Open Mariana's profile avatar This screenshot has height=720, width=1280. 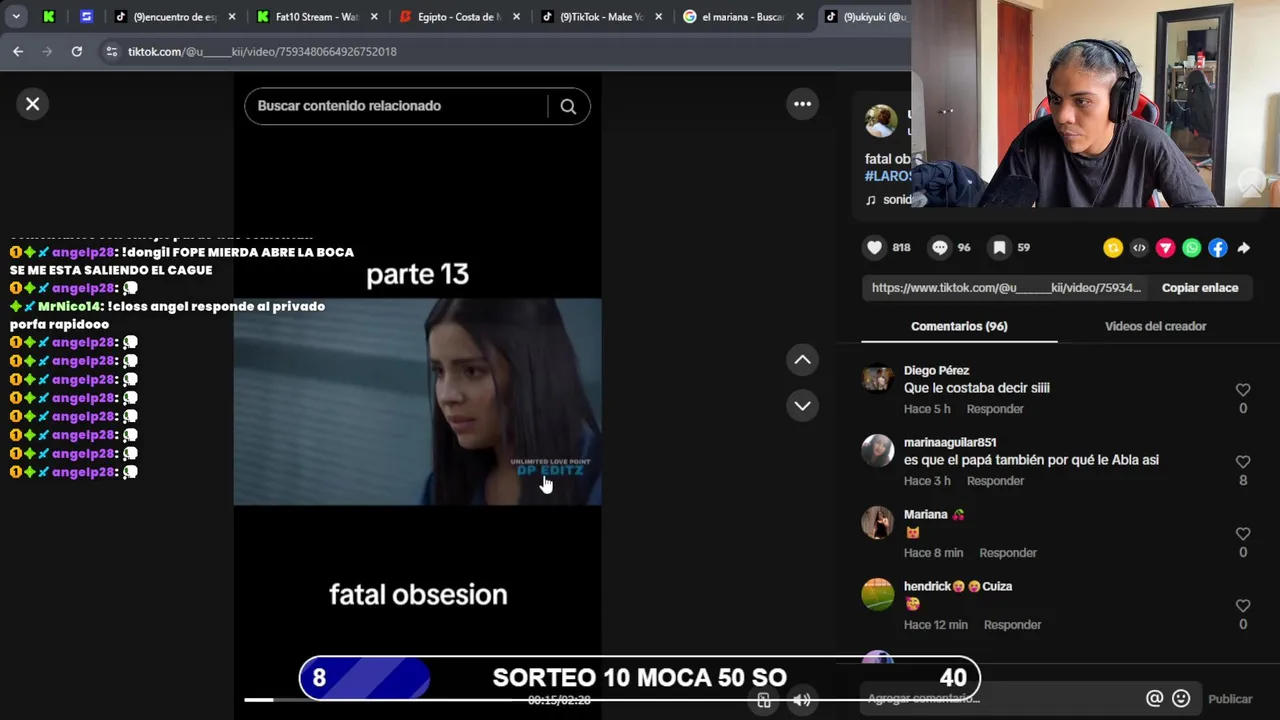[x=878, y=522]
